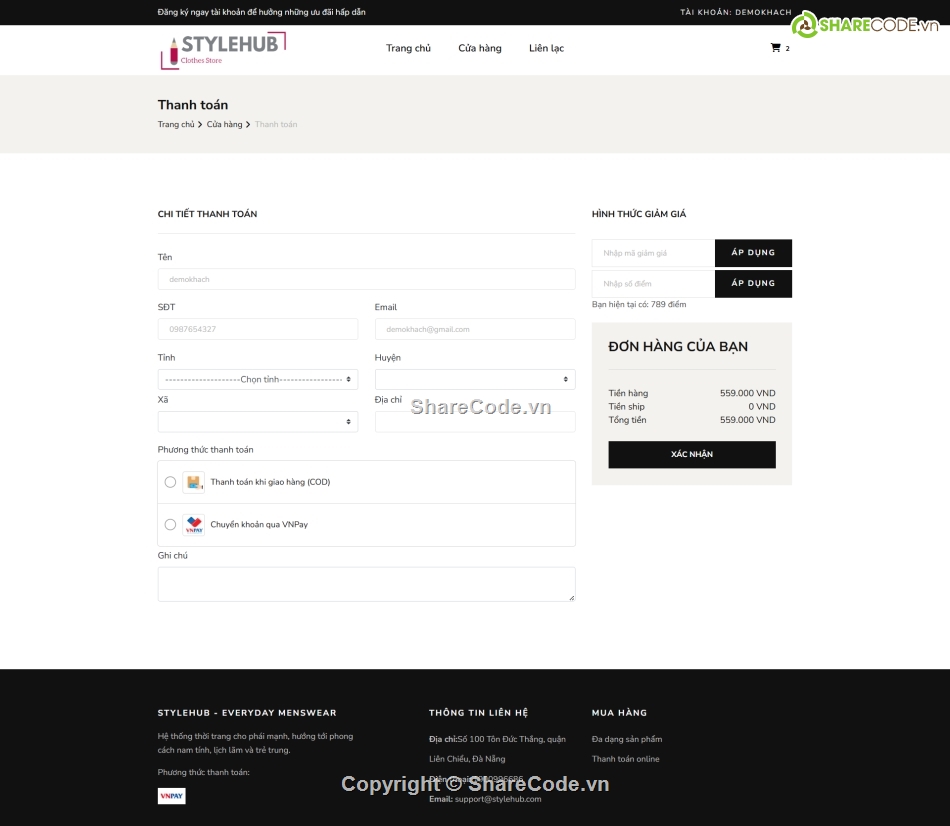Focus the Nhập số điểm points field
950x826 pixels.
click(x=653, y=284)
